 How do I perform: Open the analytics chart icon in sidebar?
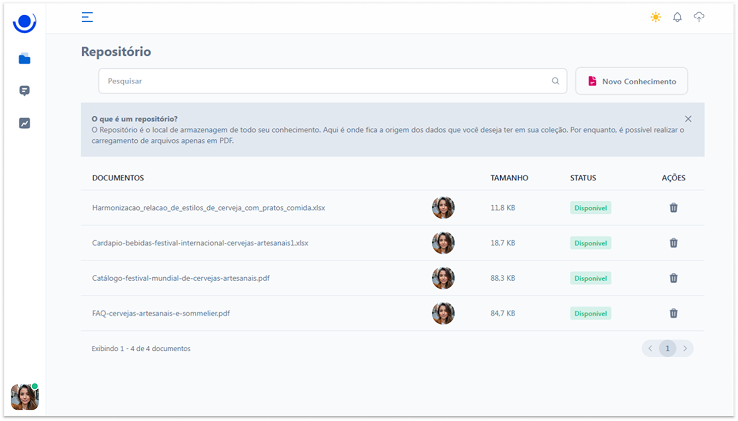point(24,123)
